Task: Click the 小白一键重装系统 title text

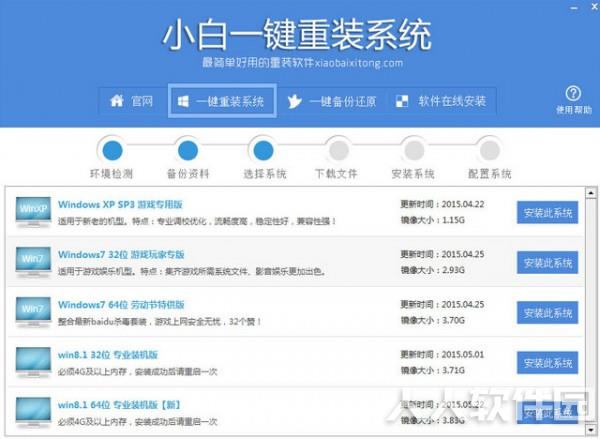Action: tap(297, 35)
